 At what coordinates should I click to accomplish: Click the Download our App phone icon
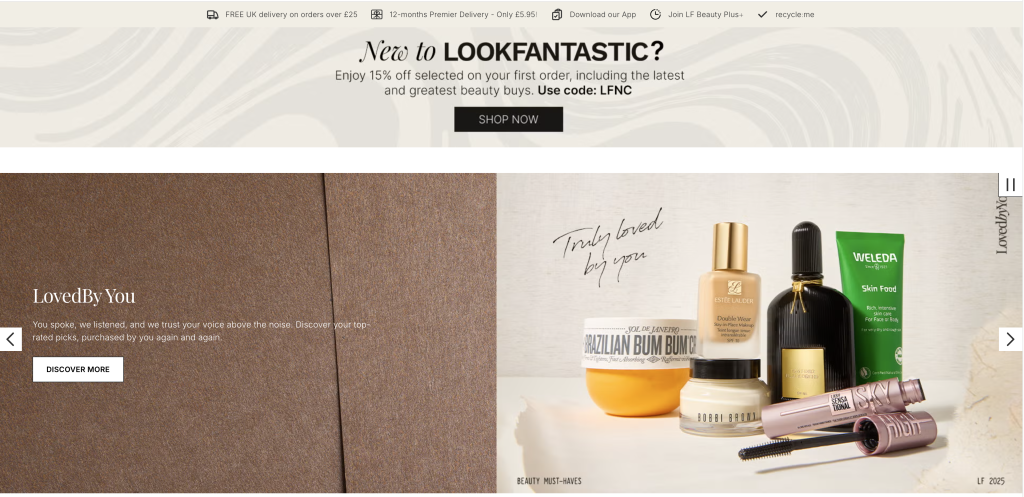[x=557, y=14]
